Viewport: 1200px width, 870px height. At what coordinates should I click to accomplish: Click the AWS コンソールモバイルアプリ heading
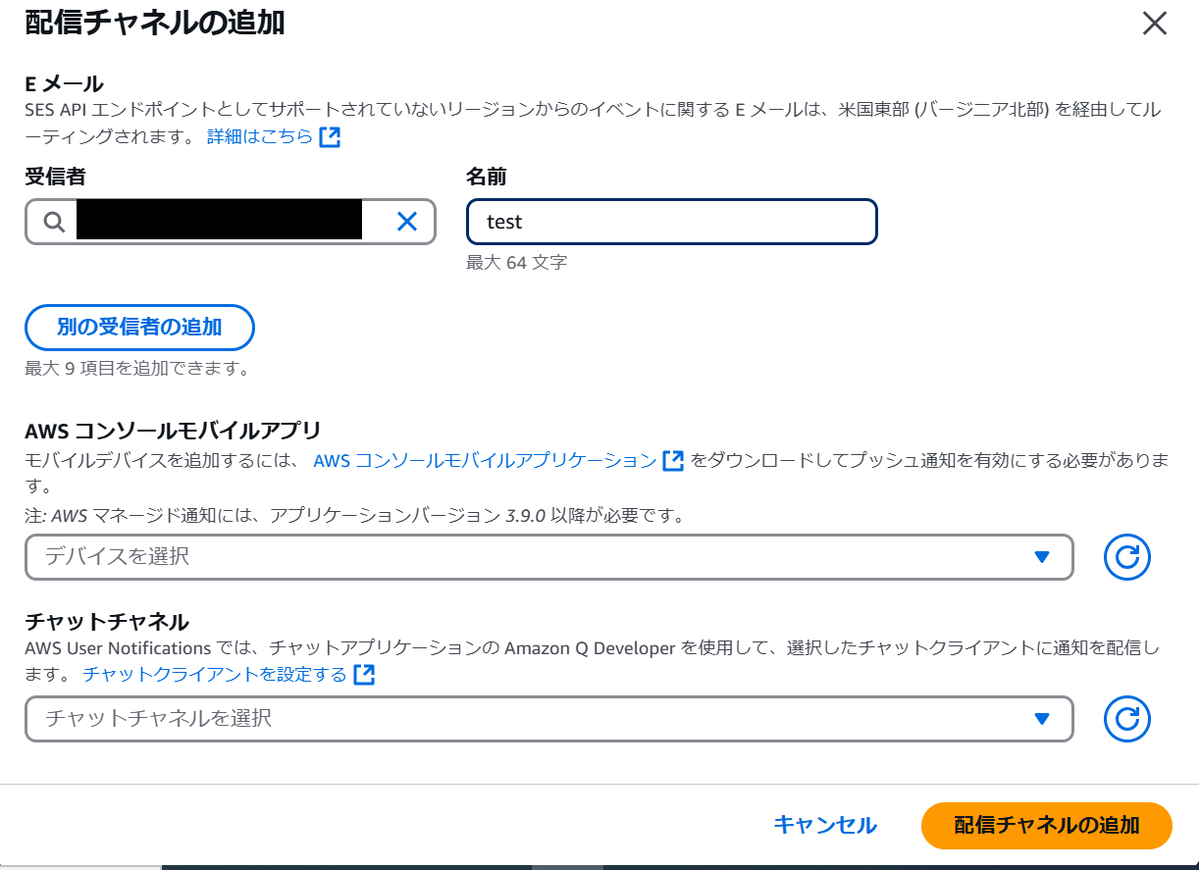[x=173, y=431]
